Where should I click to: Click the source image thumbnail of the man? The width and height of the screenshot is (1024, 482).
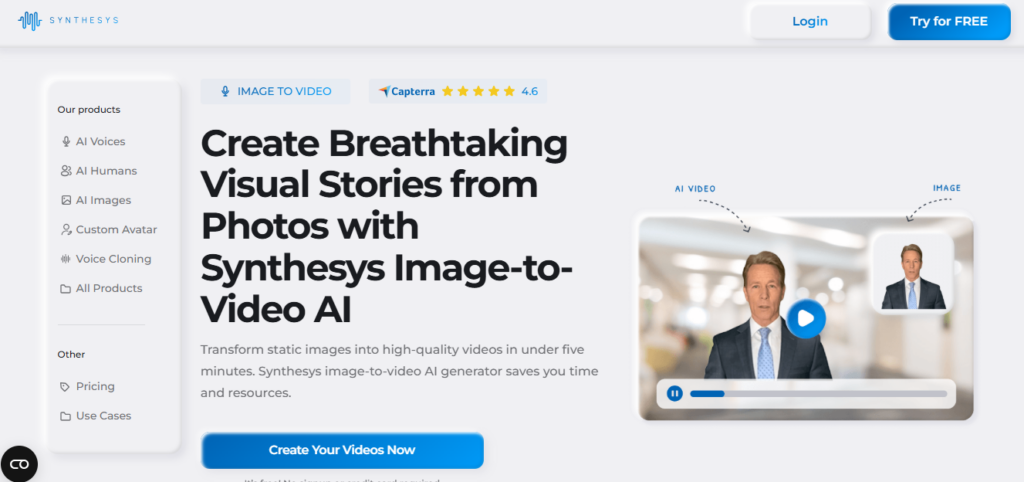tap(913, 272)
